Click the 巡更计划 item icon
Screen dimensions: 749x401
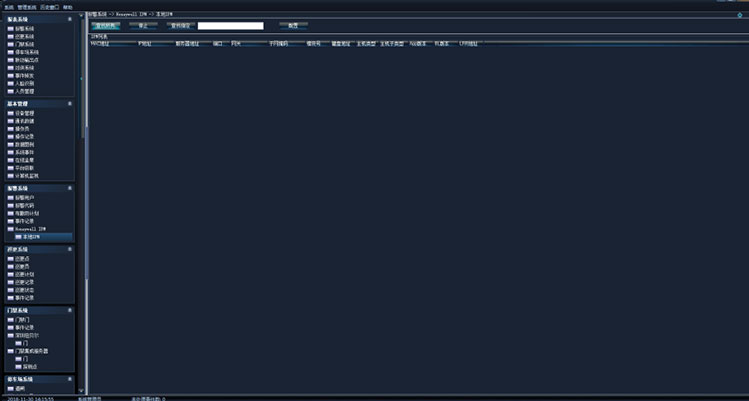(10, 274)
